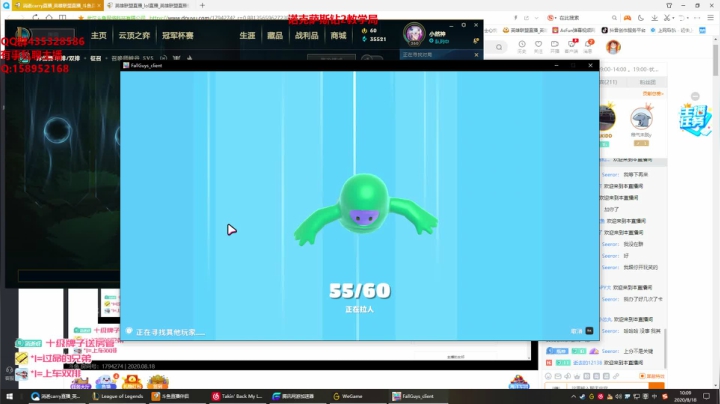Open the Douyu follow heart icon
This screenshot has width=720, height=404.
click(x=538, y=46)
